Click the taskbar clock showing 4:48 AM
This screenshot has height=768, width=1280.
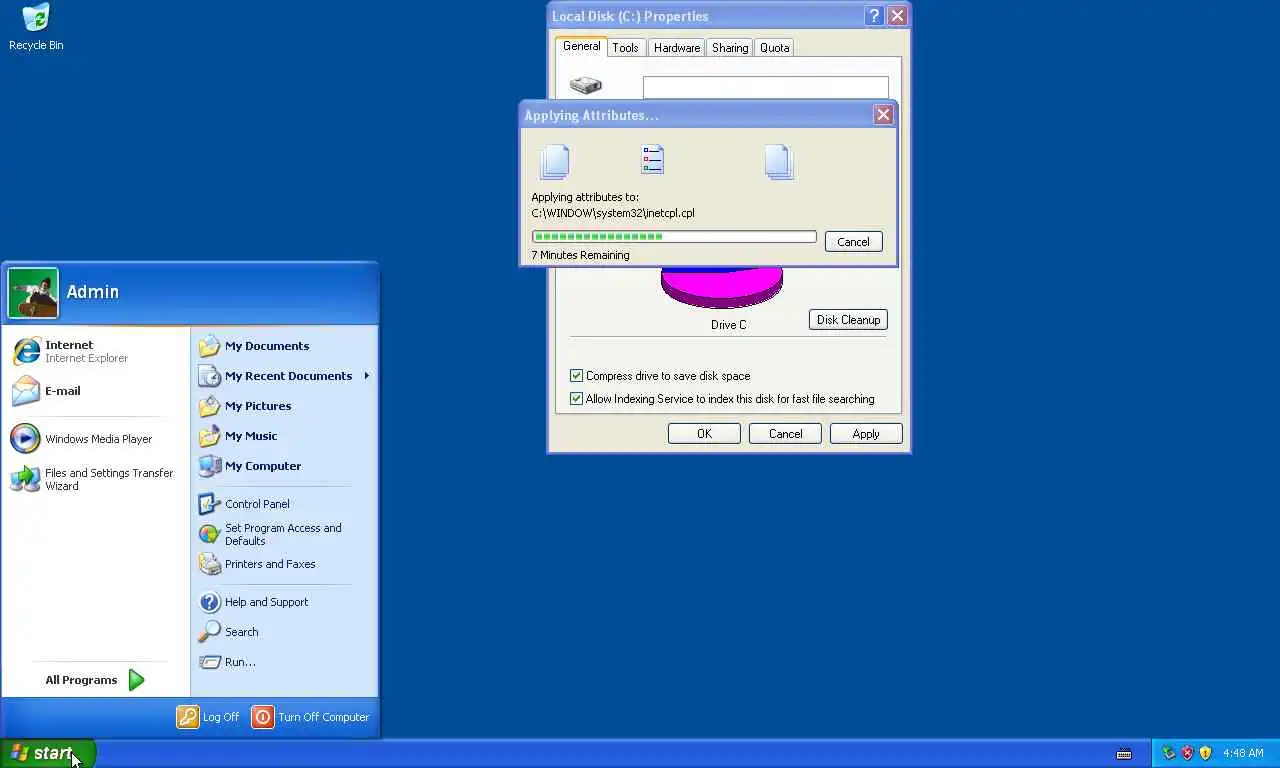coord(1243,753)
